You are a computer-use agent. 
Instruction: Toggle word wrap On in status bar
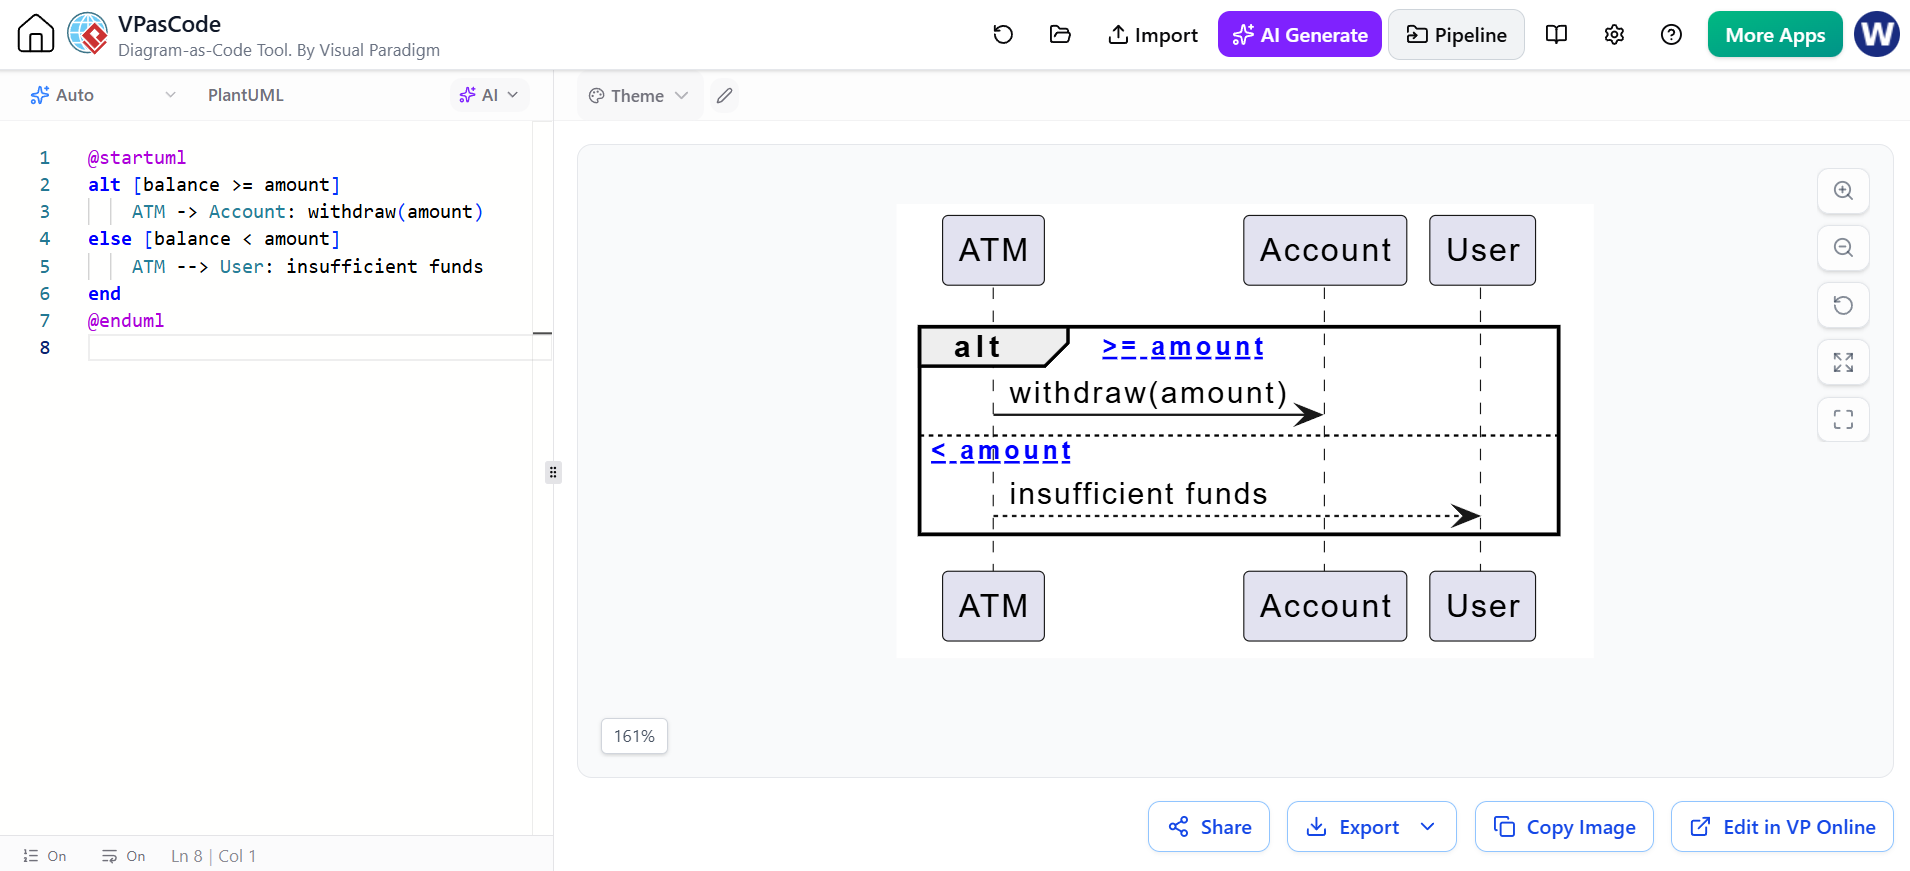[x=123, y=856]
